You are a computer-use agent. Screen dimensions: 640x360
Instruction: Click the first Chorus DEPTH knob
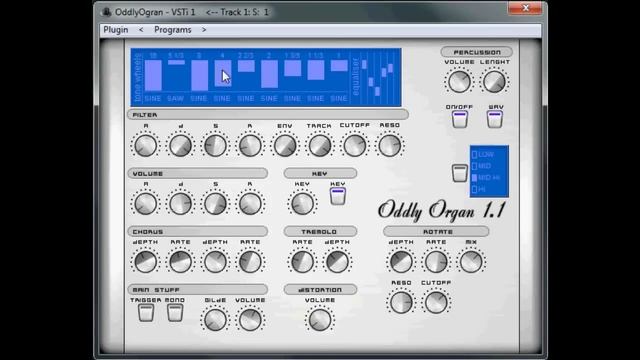[145, 262]
